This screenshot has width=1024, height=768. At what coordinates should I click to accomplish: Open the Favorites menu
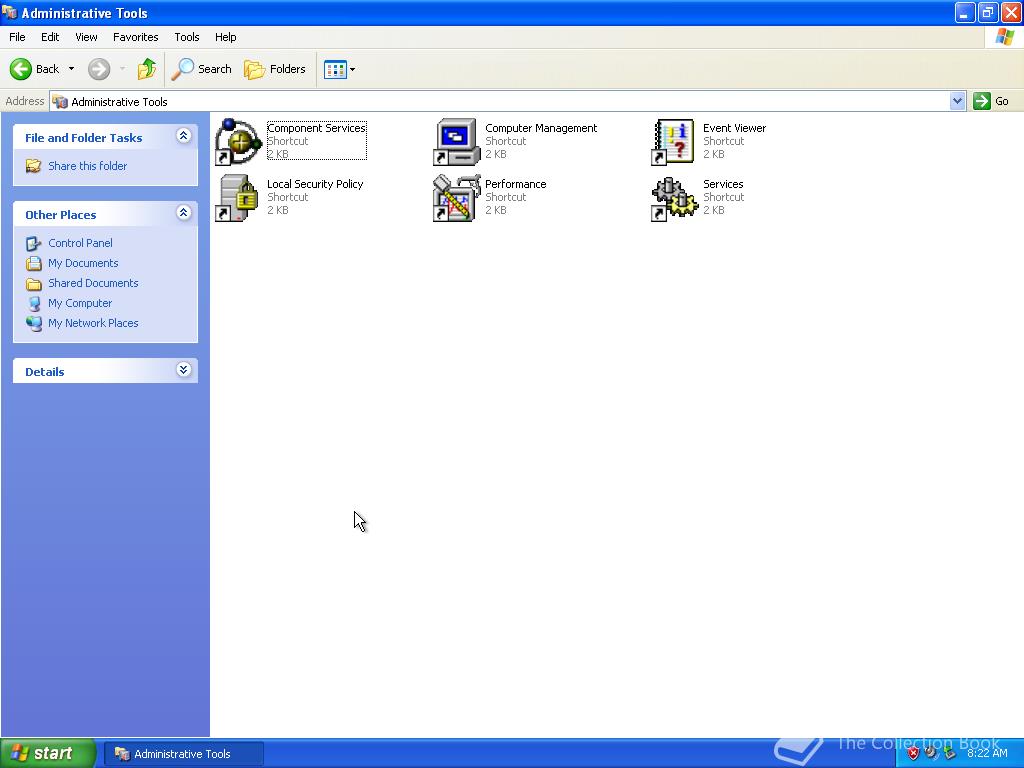click(x=135, y=37)
